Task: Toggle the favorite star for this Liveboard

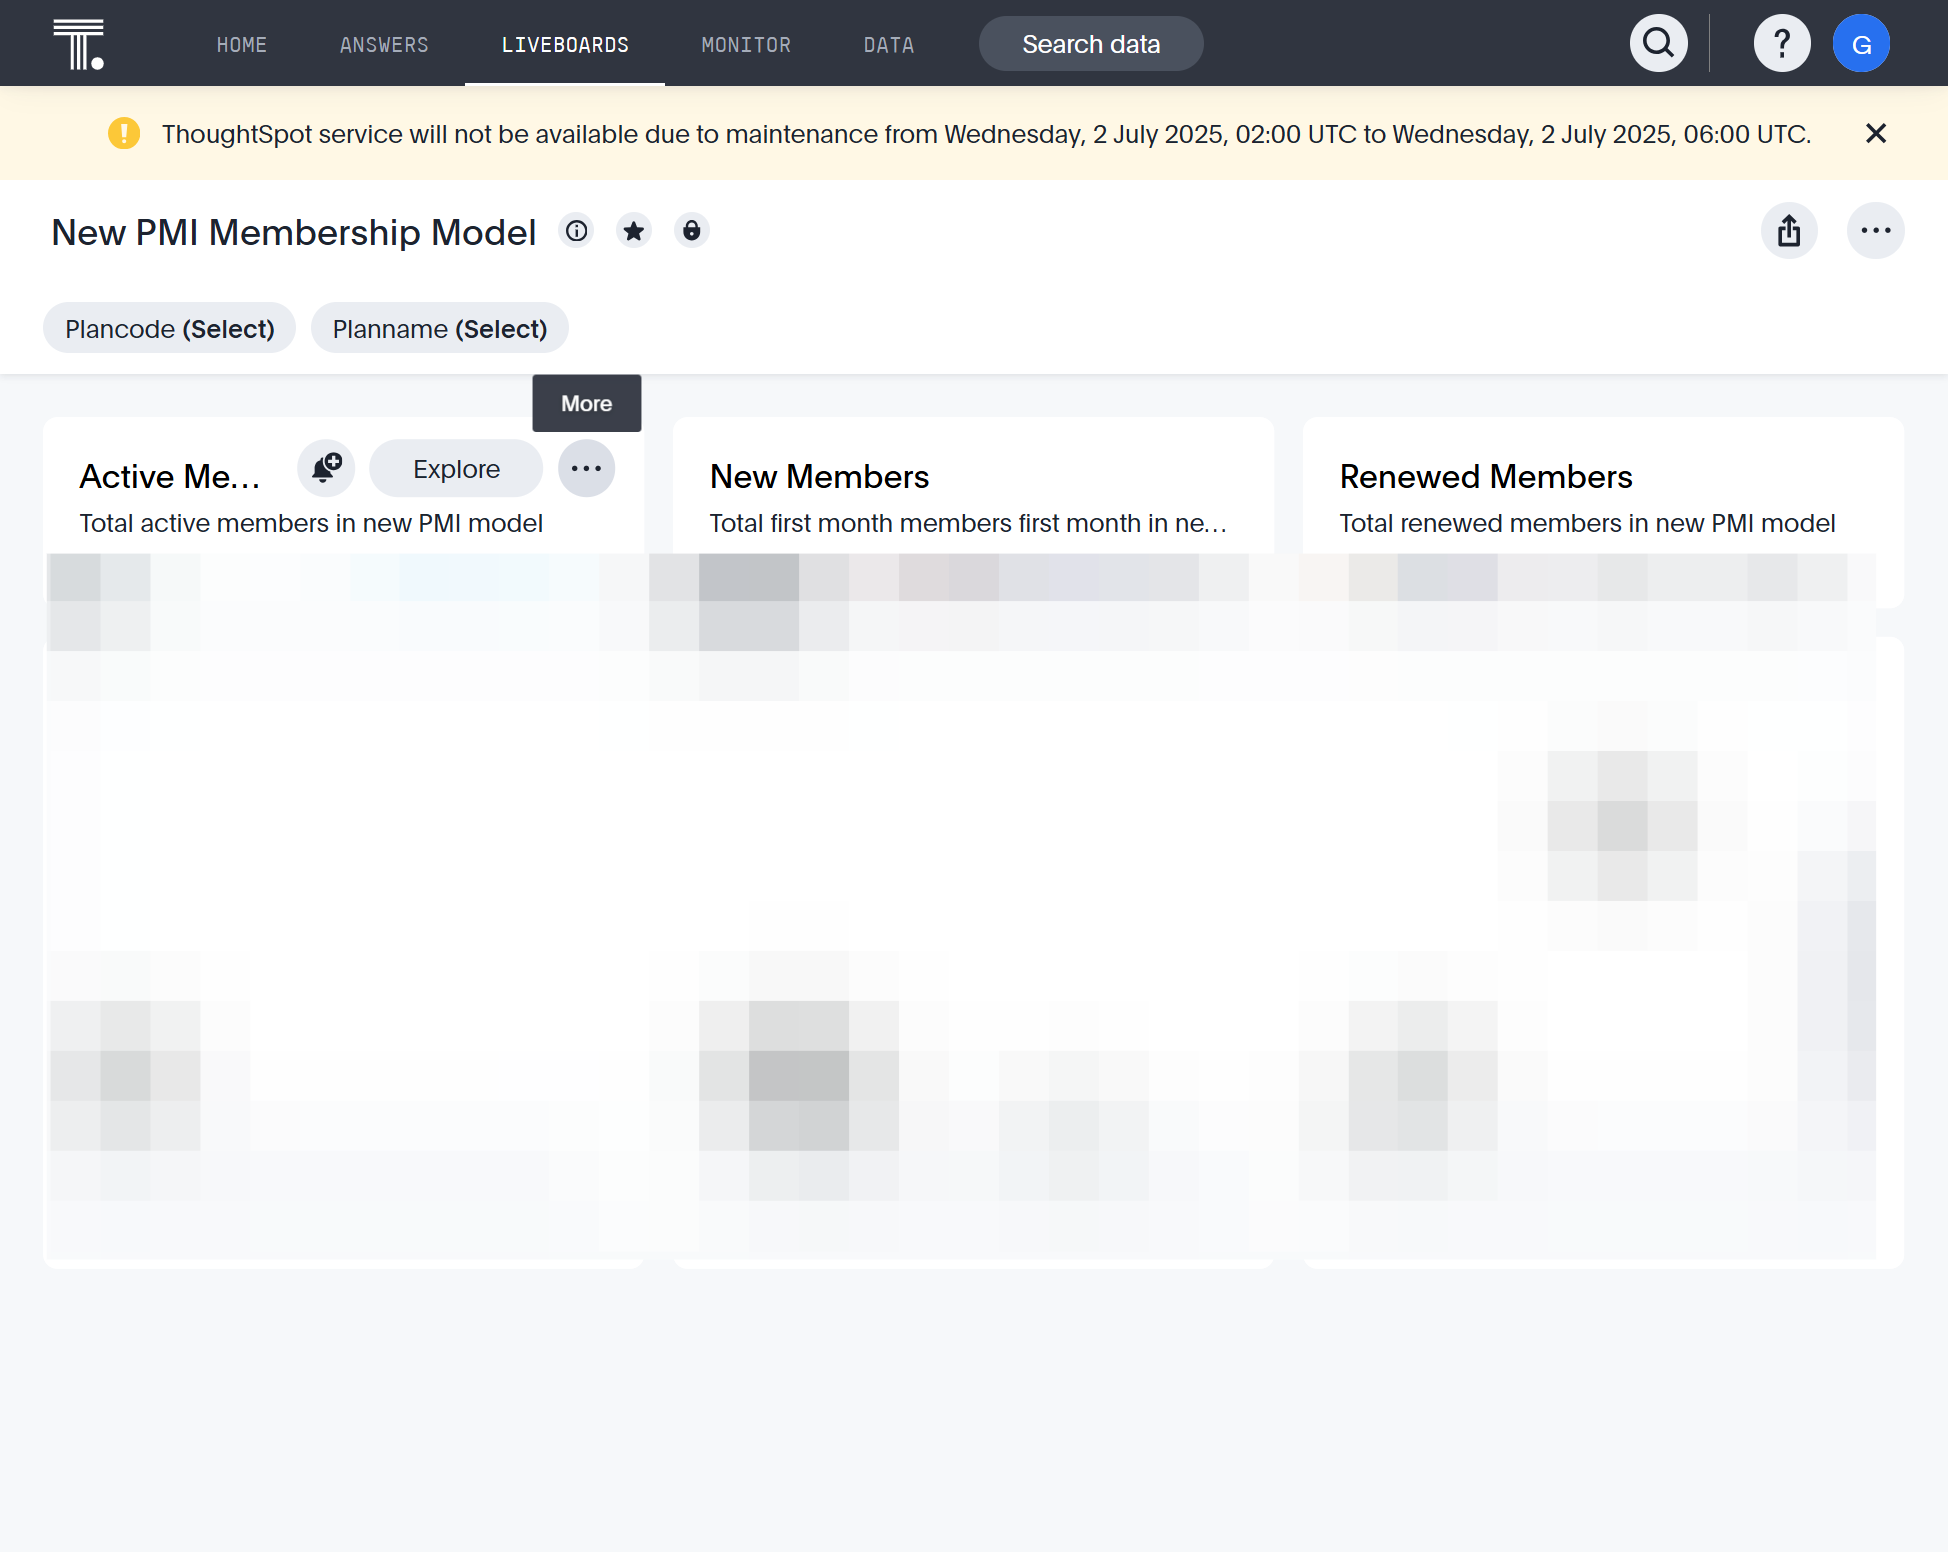Action: [x=634, y=231]
